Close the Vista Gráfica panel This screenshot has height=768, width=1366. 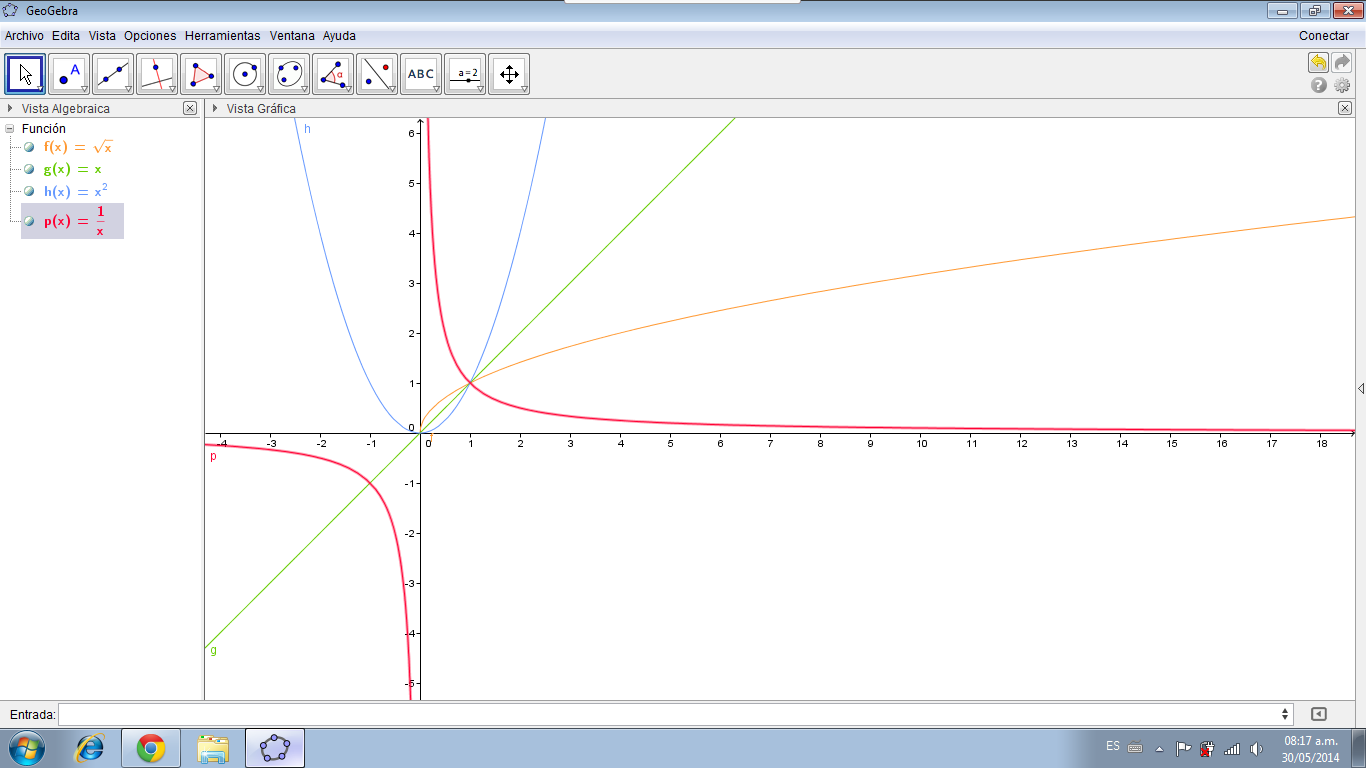pos(1345,108)
